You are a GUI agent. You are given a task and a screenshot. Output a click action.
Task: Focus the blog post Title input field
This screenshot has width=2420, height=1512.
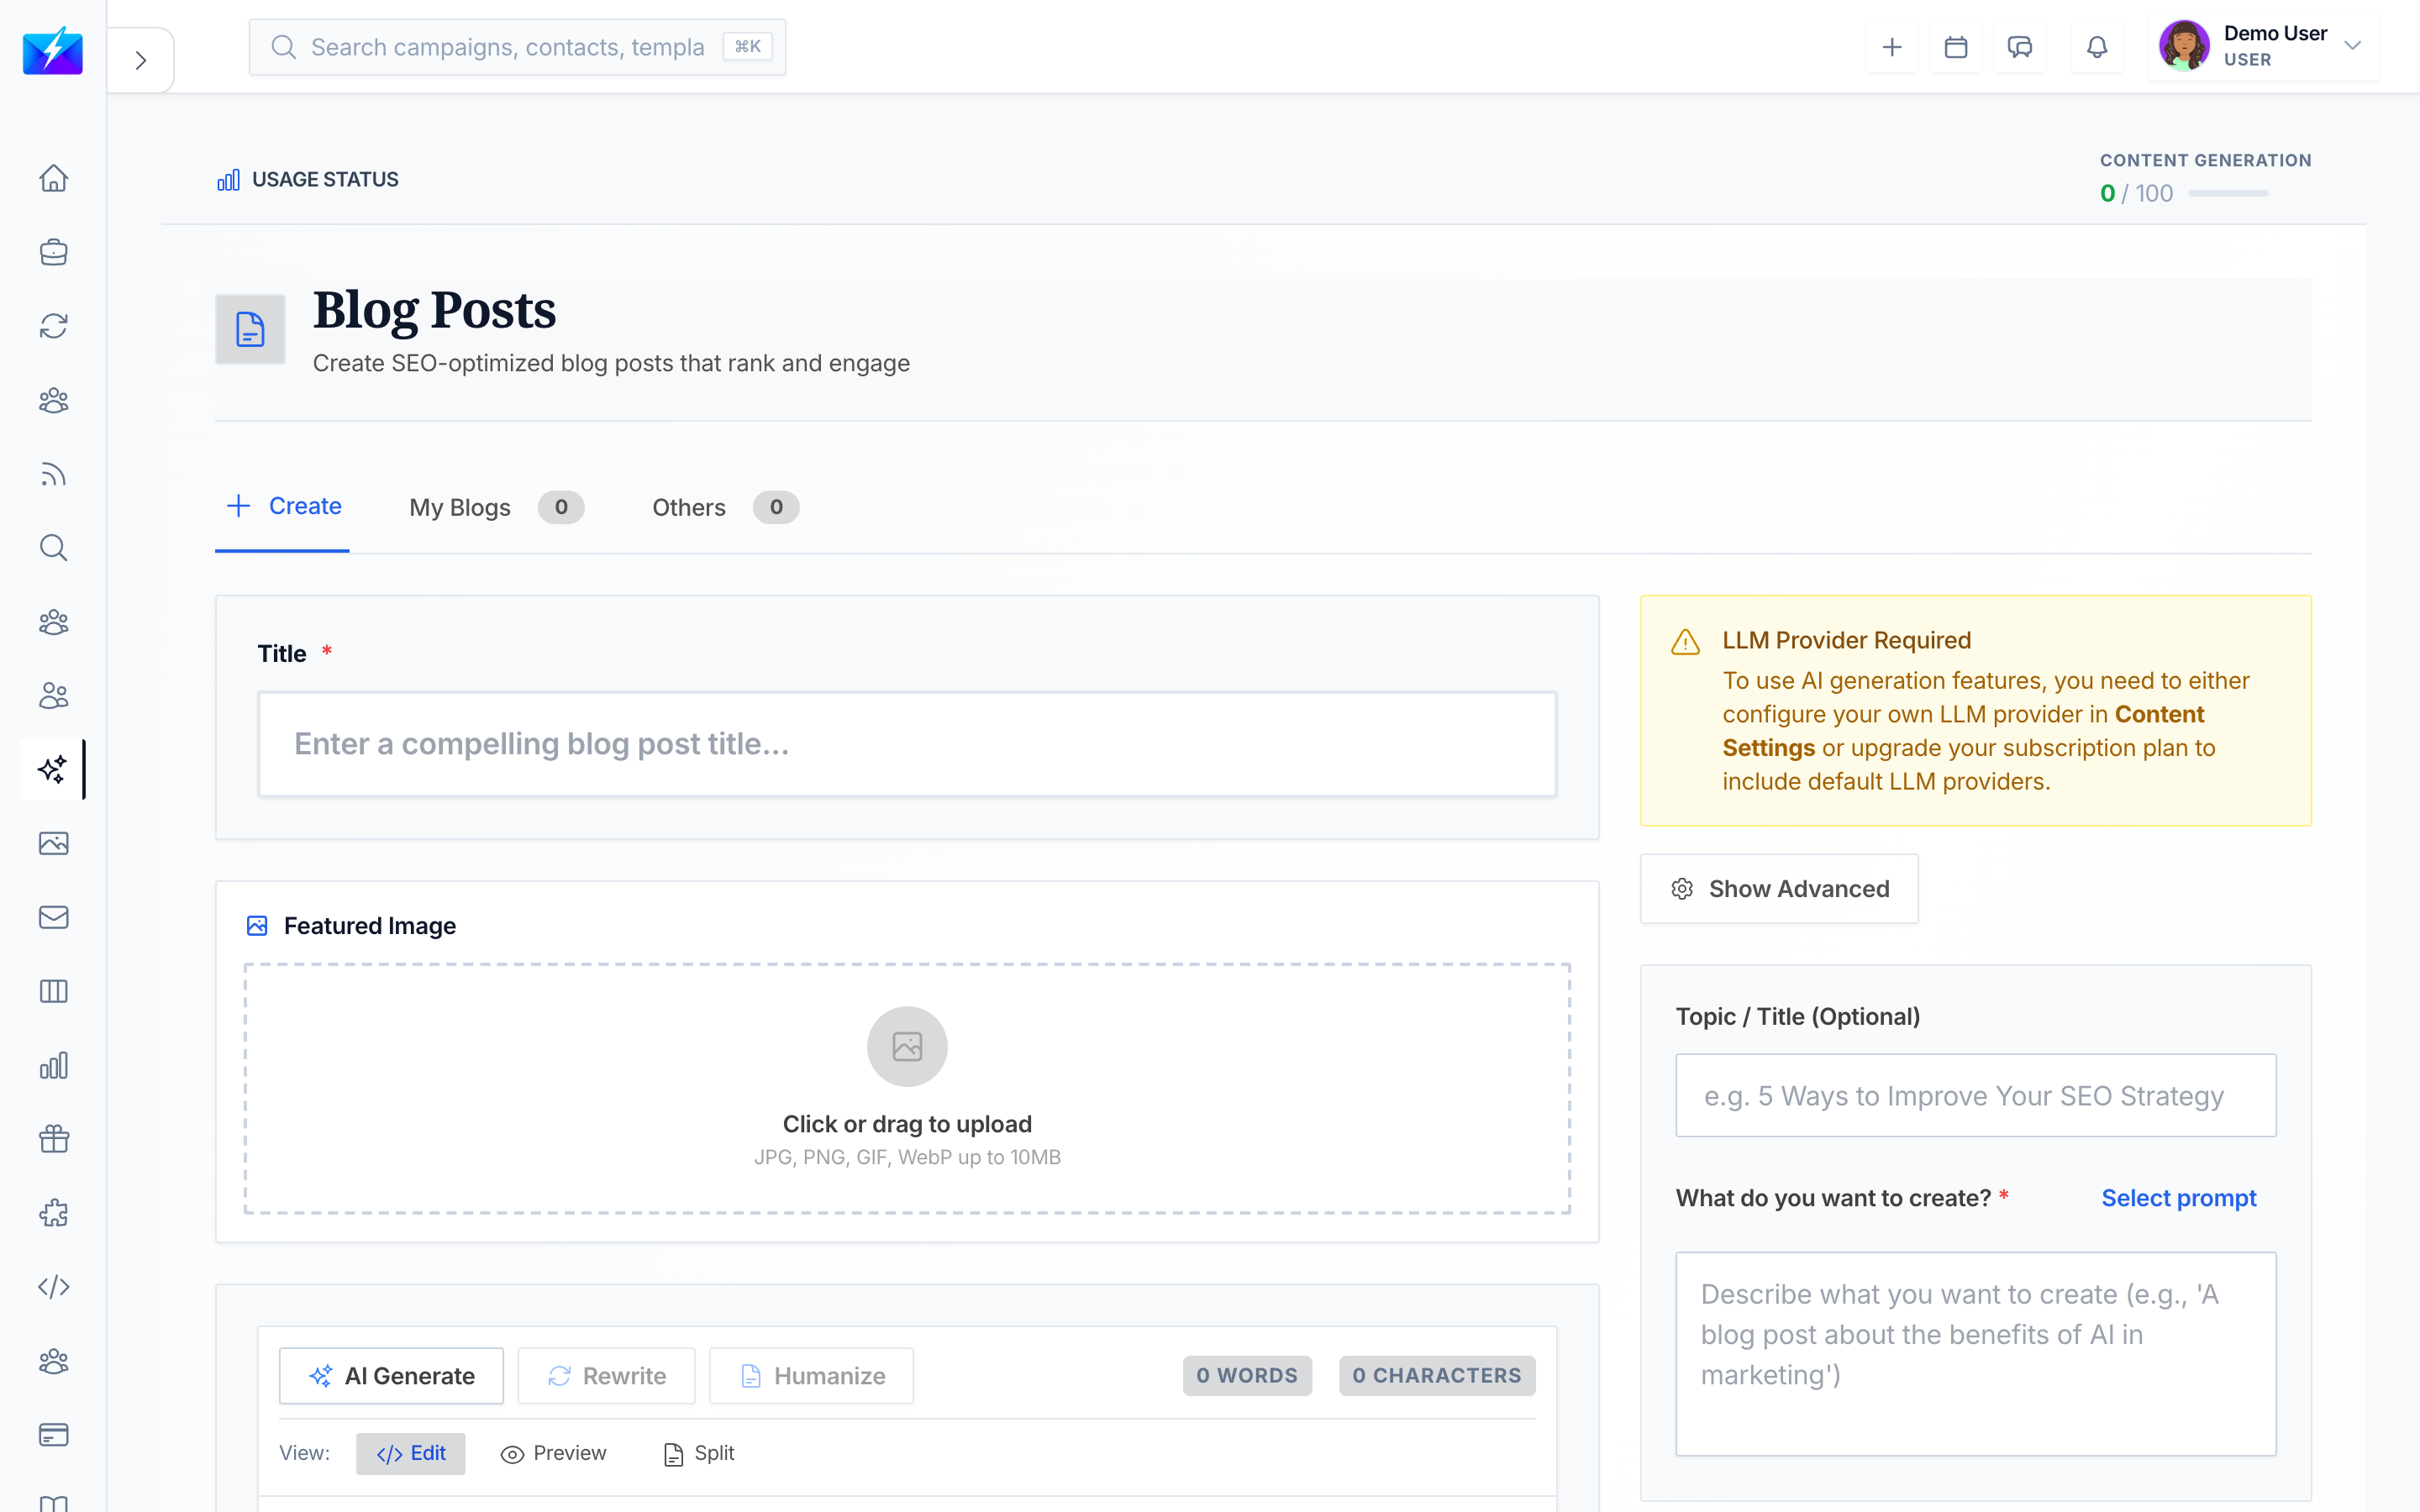click(907, 744)
